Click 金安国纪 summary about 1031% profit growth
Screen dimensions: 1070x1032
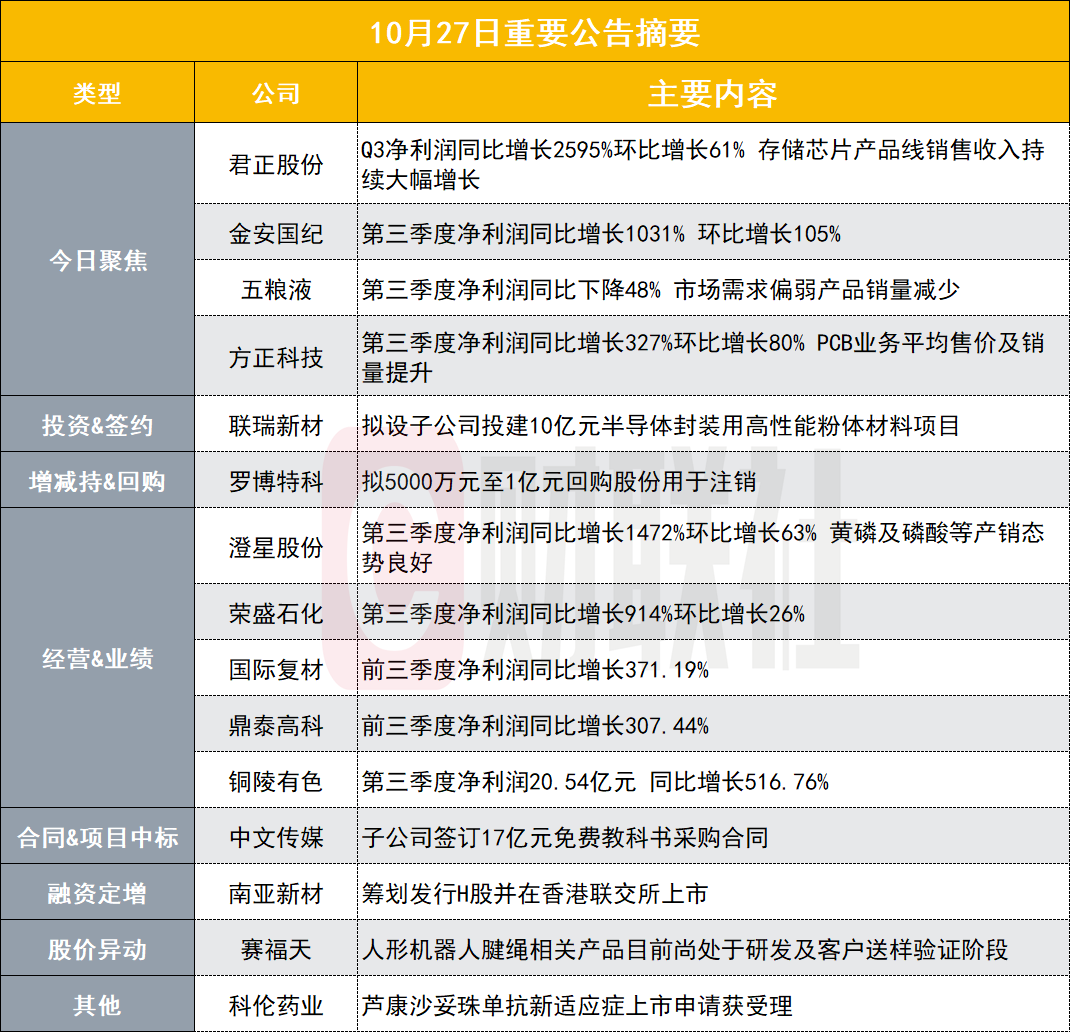(x=601, y=233)
